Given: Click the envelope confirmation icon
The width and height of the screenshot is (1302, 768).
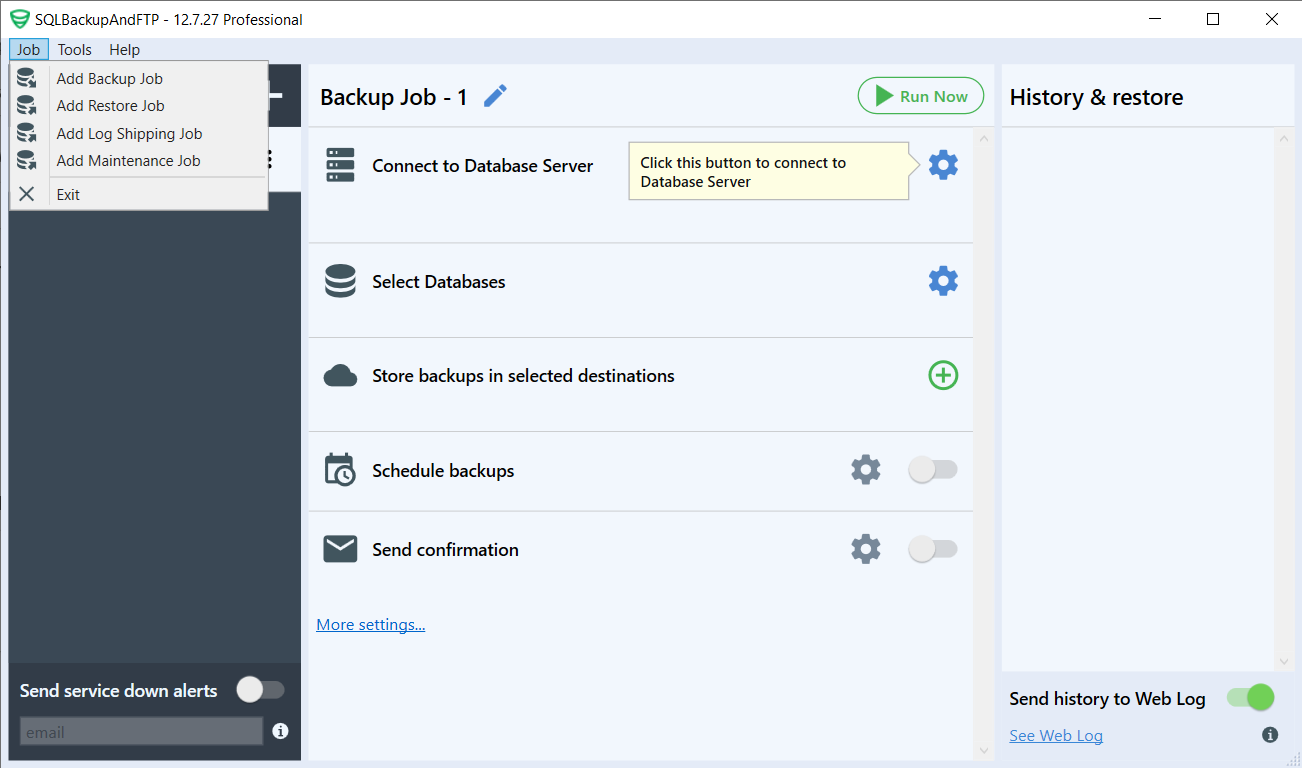Looking at the screenshot, I should (x=340, y=548).
